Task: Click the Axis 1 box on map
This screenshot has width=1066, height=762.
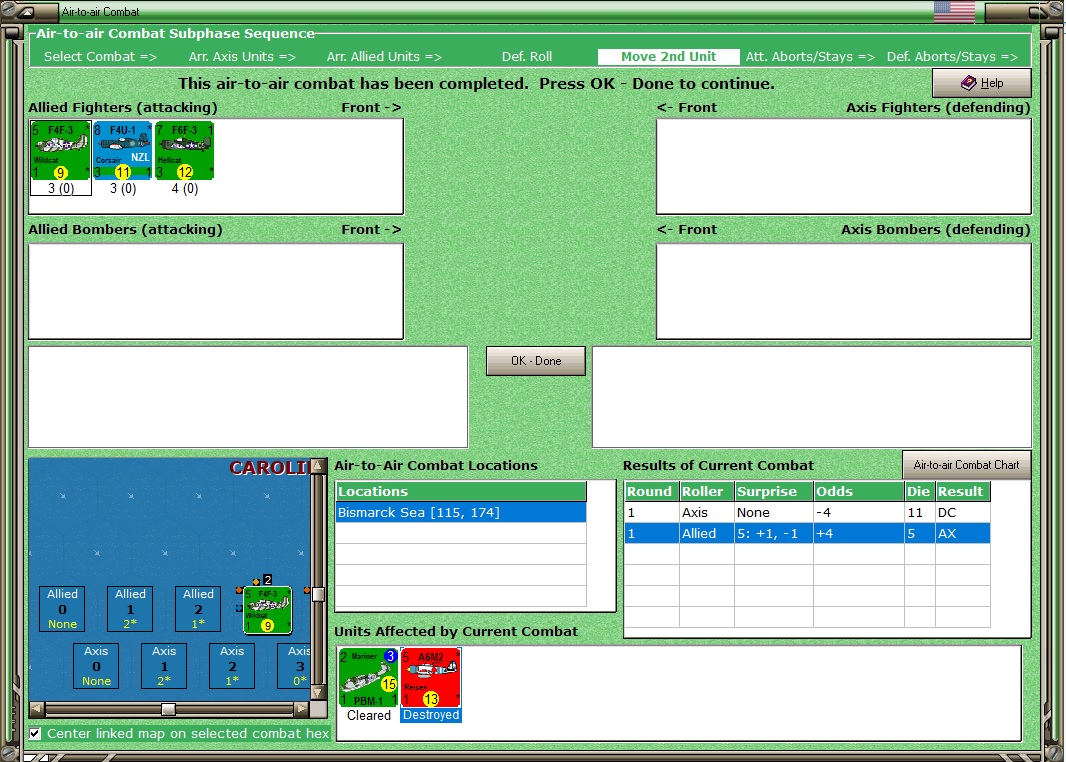Action: (164, 665)
